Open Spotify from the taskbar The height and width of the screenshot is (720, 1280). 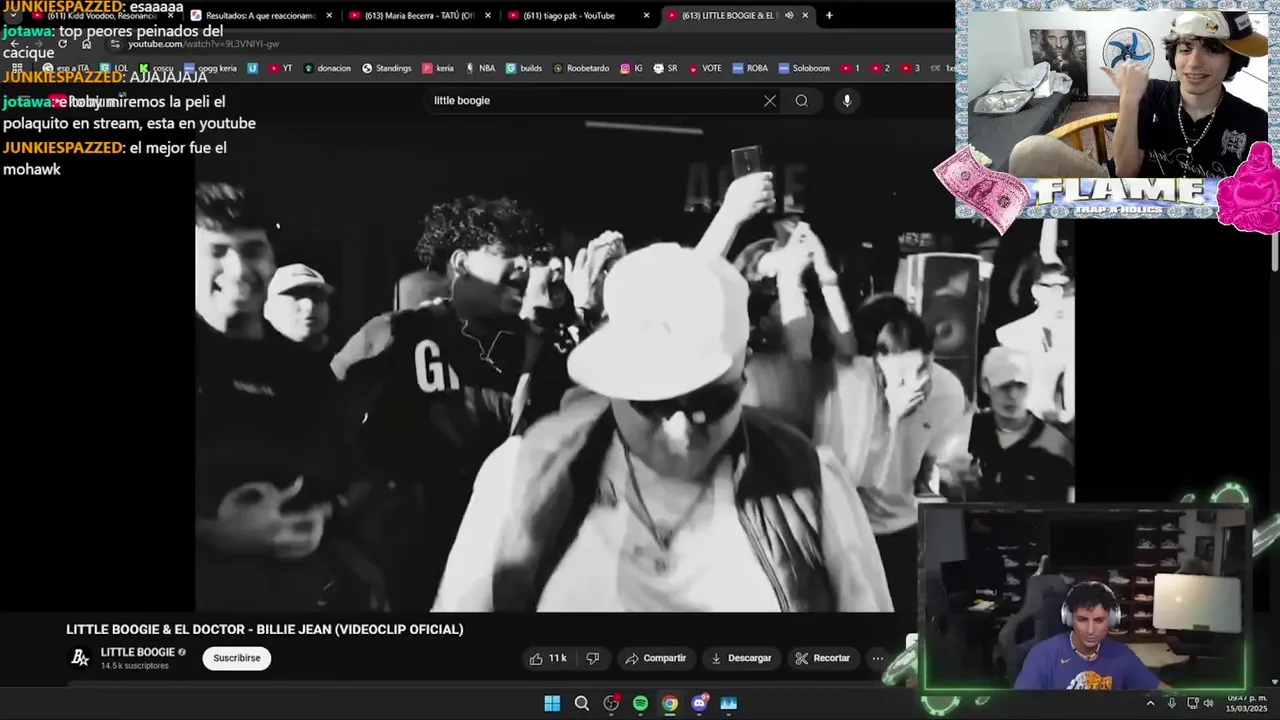(640, 703)
